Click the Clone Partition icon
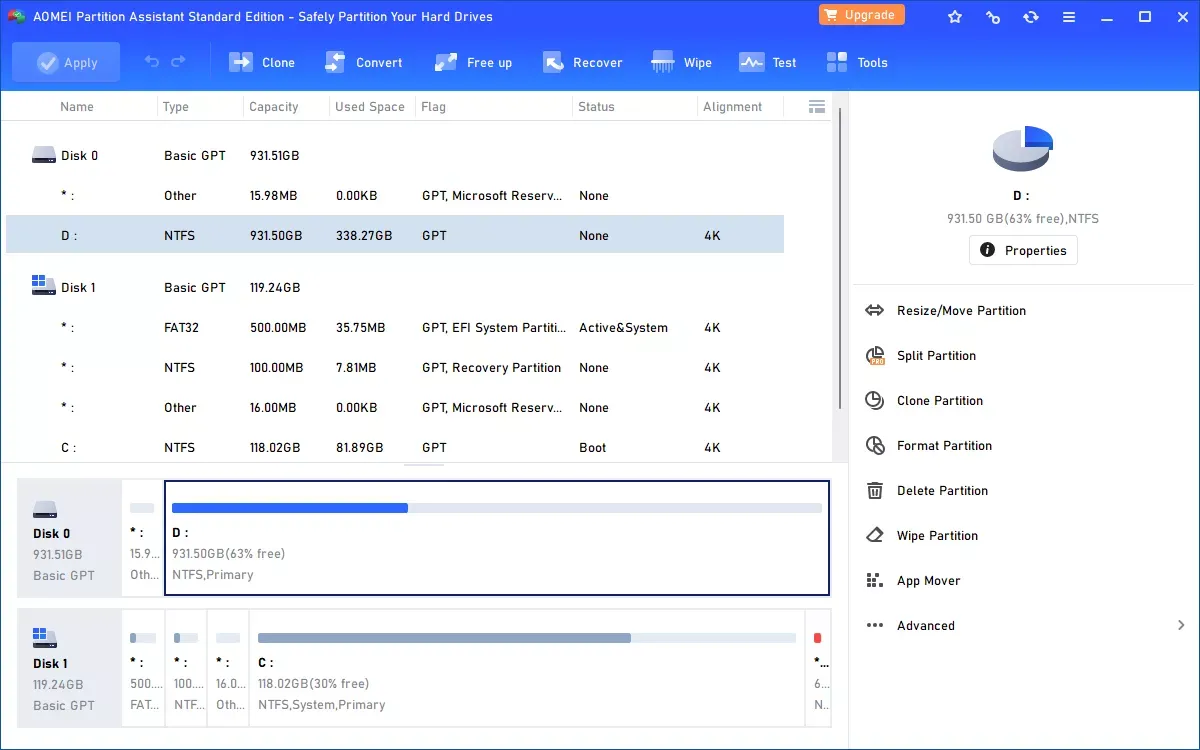The width and height of the screenshot is (1200, 750). [875, 401]
